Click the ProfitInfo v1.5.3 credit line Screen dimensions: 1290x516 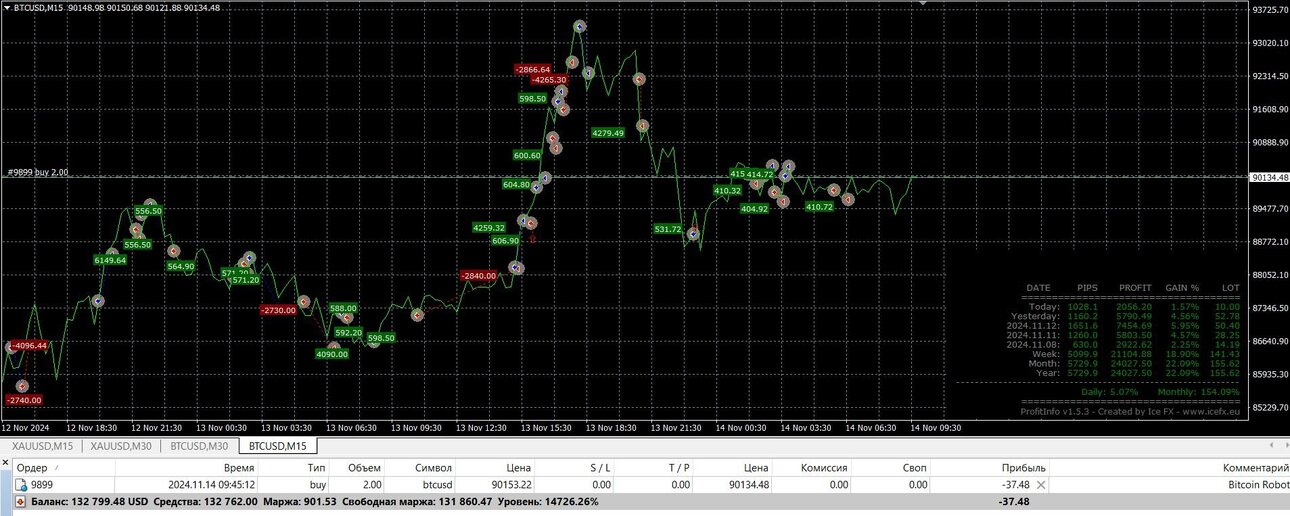1129,411
